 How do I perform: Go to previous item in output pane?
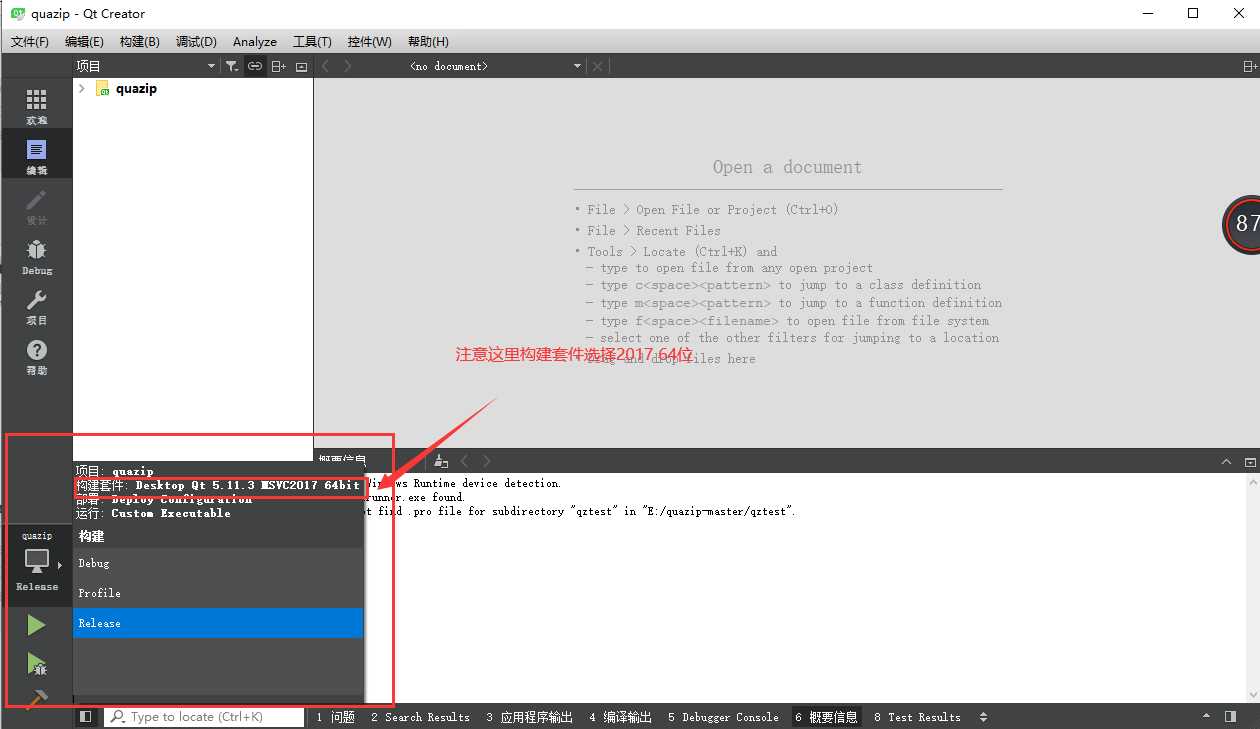tap(465, 461)
